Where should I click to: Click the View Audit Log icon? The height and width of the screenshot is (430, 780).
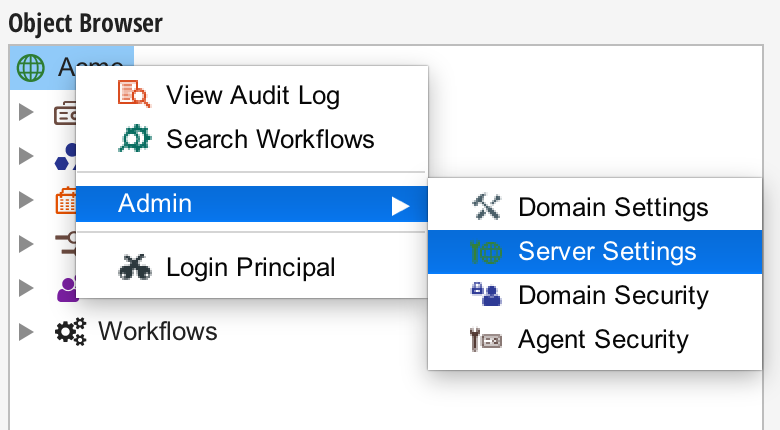(x=134, y=95)
